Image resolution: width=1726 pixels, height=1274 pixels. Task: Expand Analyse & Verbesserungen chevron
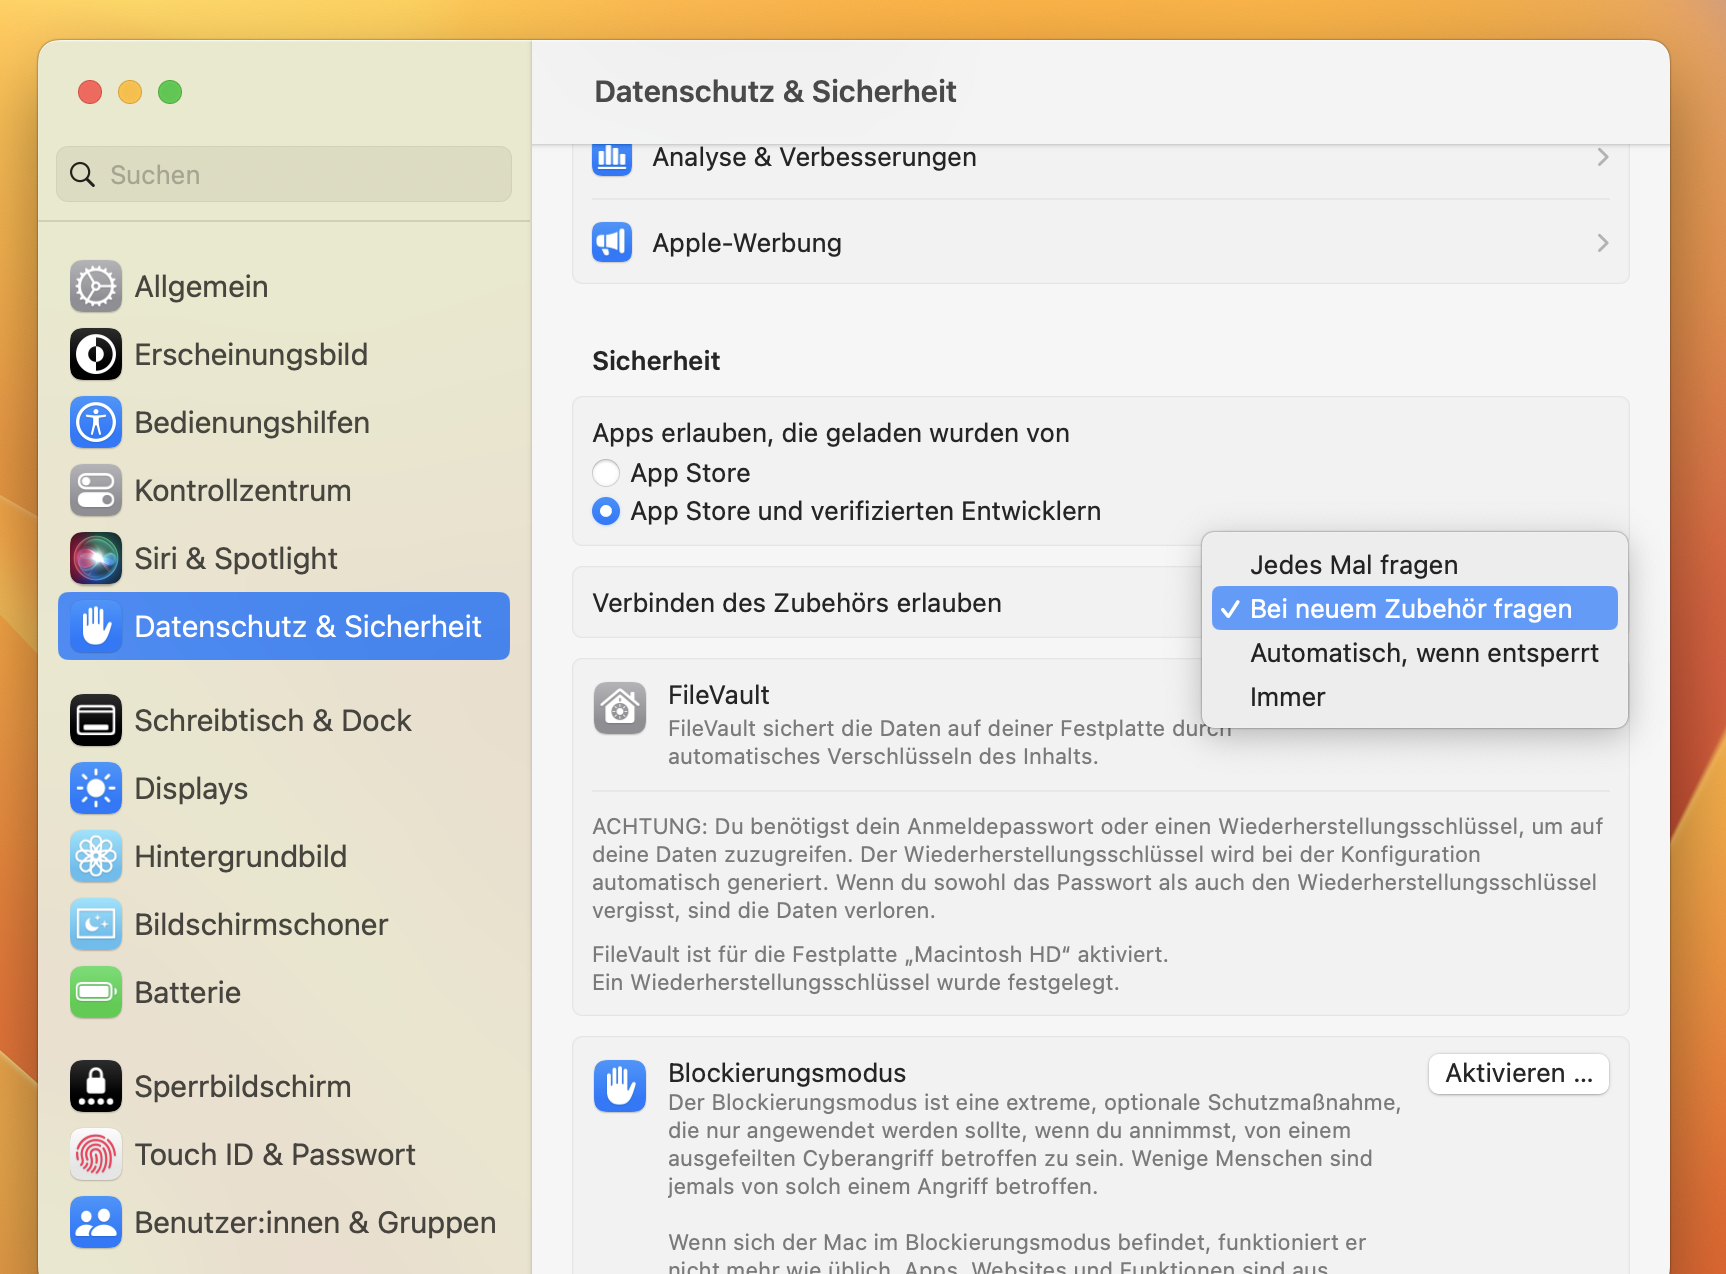pos(1602,157)
